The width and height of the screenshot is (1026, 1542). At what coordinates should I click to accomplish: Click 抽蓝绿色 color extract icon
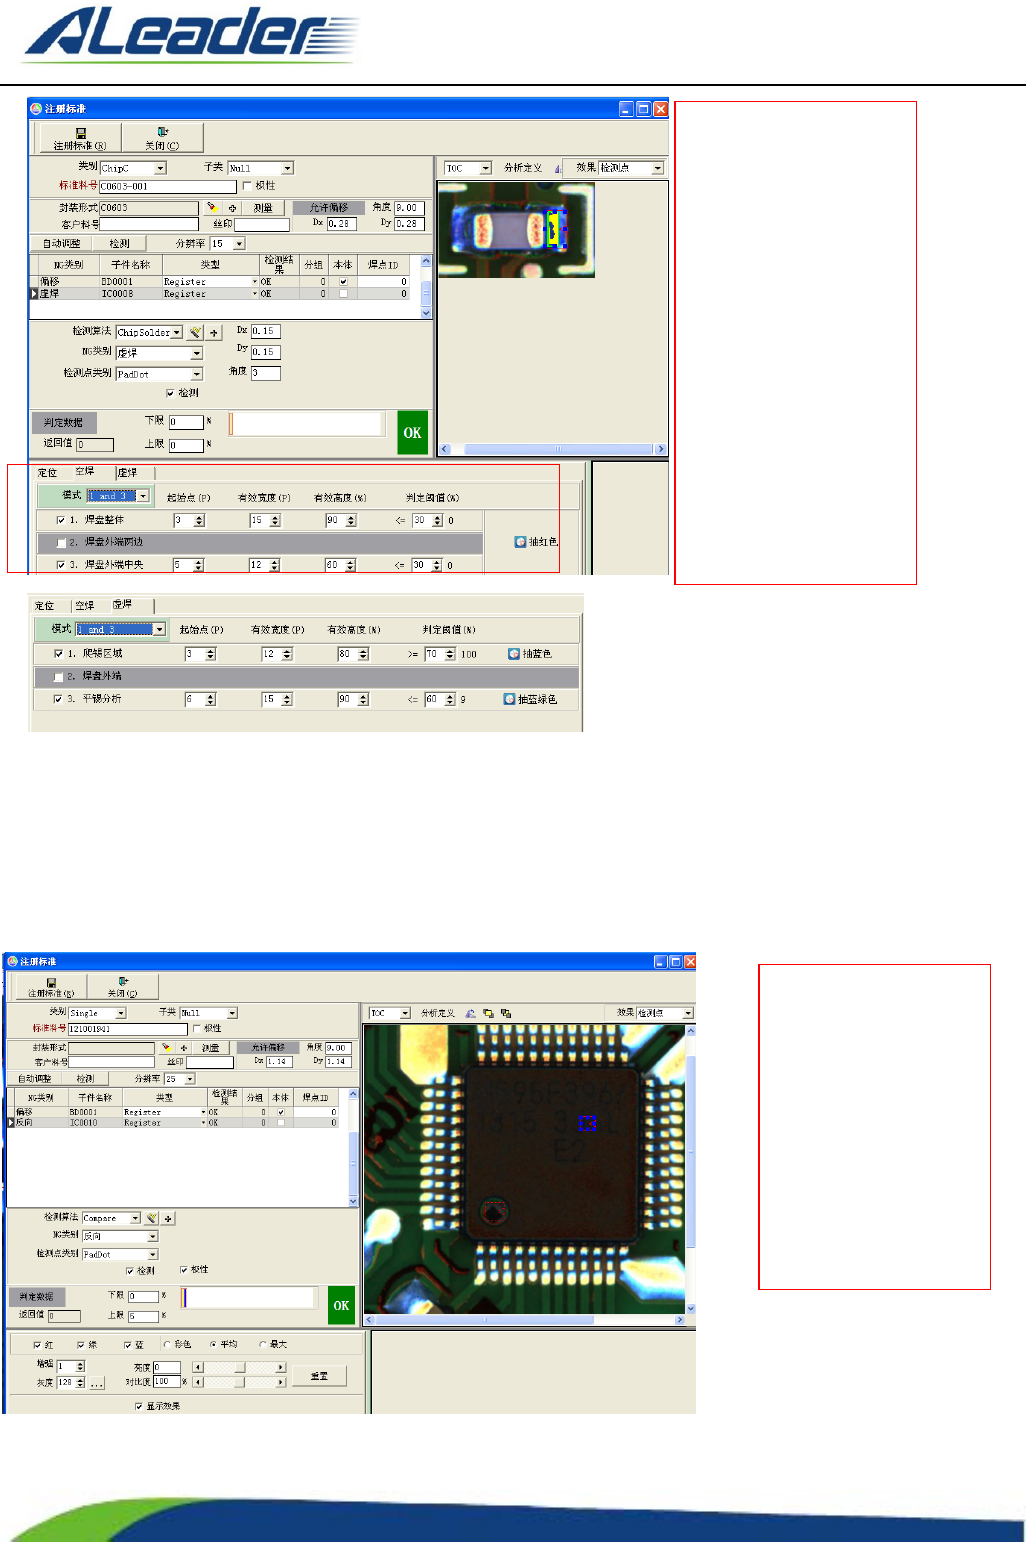point(509,699)
